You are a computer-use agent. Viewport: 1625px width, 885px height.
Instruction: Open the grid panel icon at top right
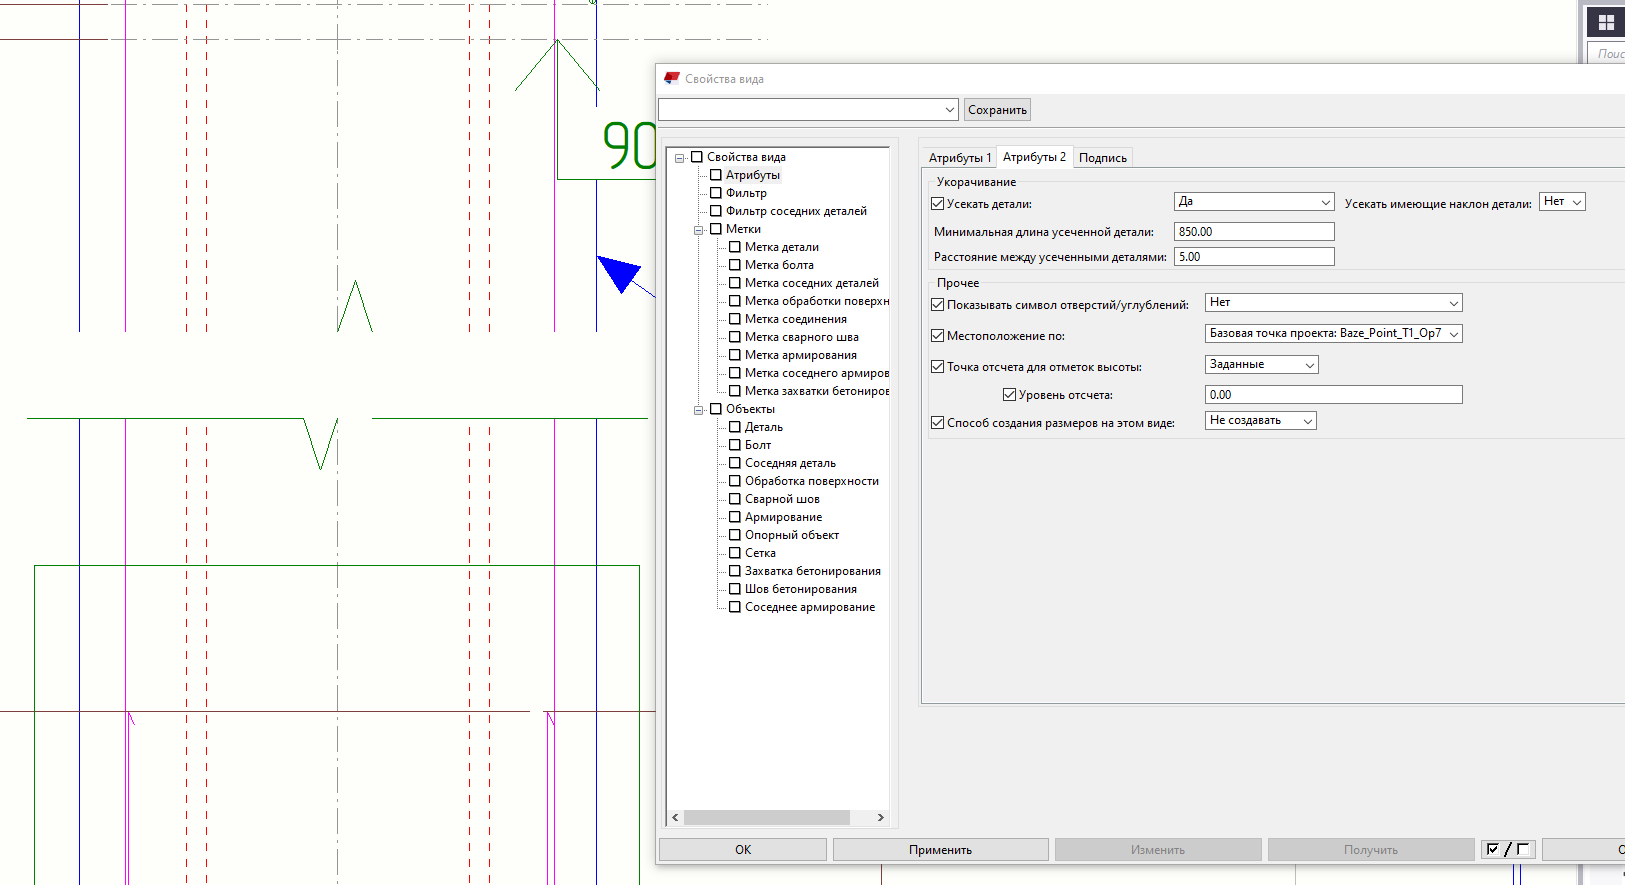tap(1606, 22)
